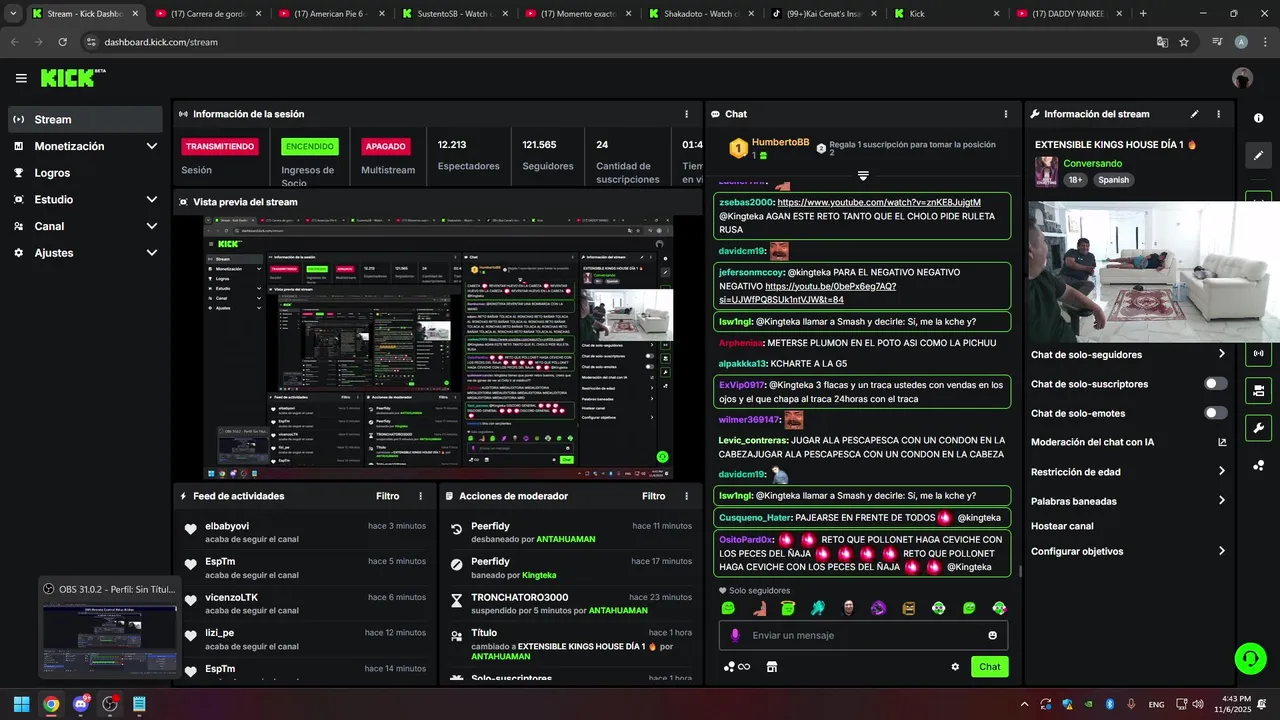Open the options menu of Información de la sesión

(686, 114)
